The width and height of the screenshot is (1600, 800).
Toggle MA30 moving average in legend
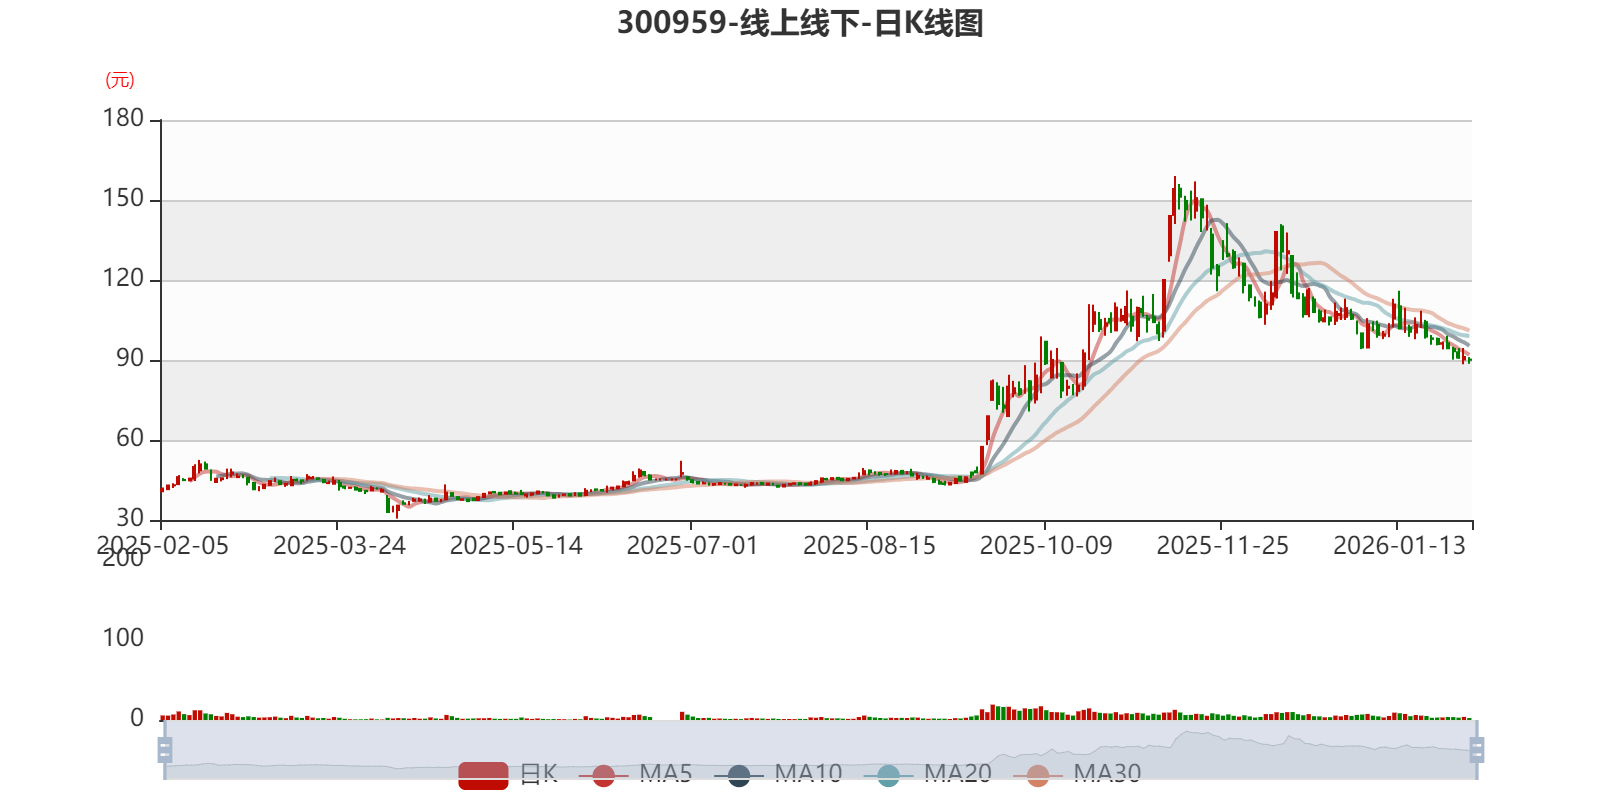[1077, 775]
